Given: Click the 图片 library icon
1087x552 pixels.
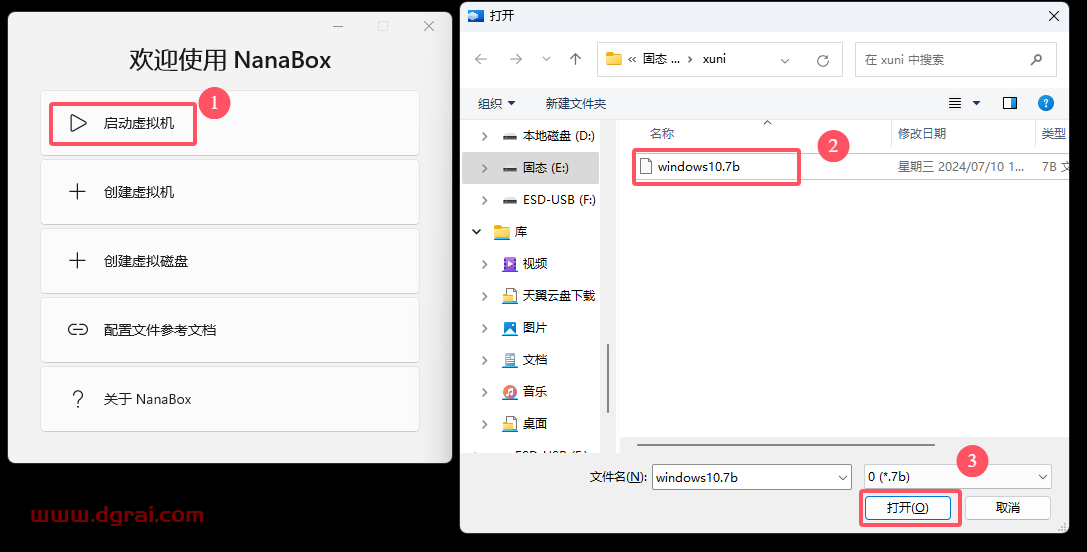Looking at the screenshot, I should click(510, 328).
